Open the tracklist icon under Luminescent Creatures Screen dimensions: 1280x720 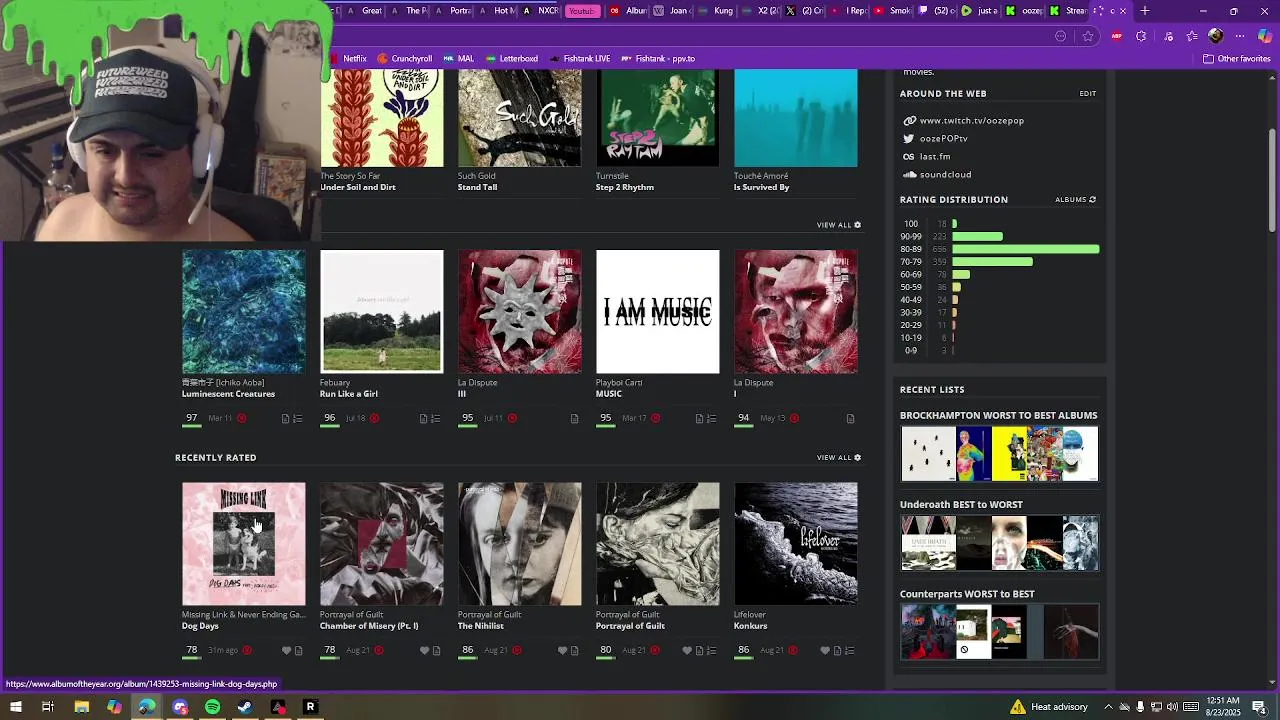(x=297, y=419)
